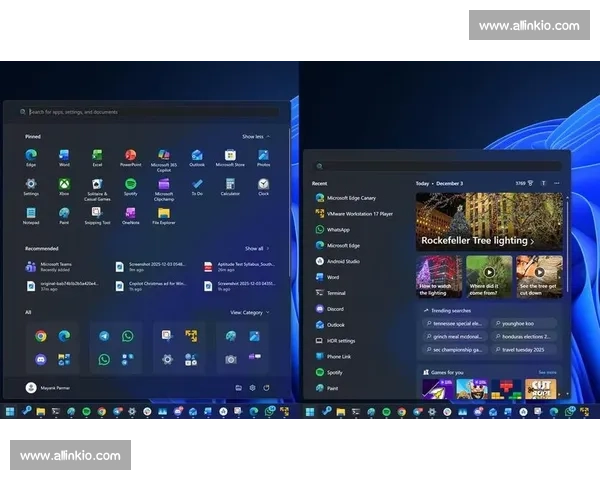Click Mayank Parmar user profile

click(55, 387)
